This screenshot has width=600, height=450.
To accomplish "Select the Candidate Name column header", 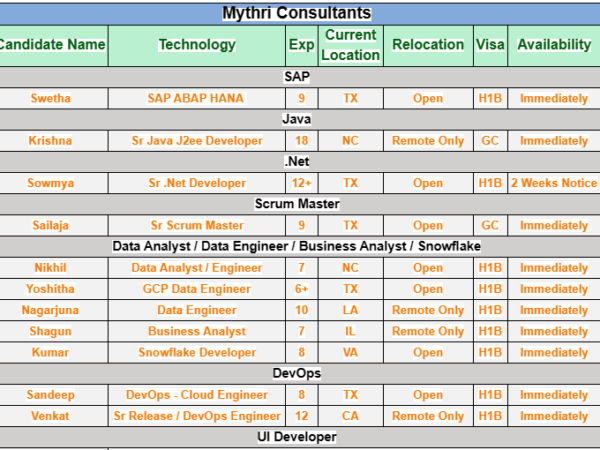I will pyautogui.click(x=52, y=45).
